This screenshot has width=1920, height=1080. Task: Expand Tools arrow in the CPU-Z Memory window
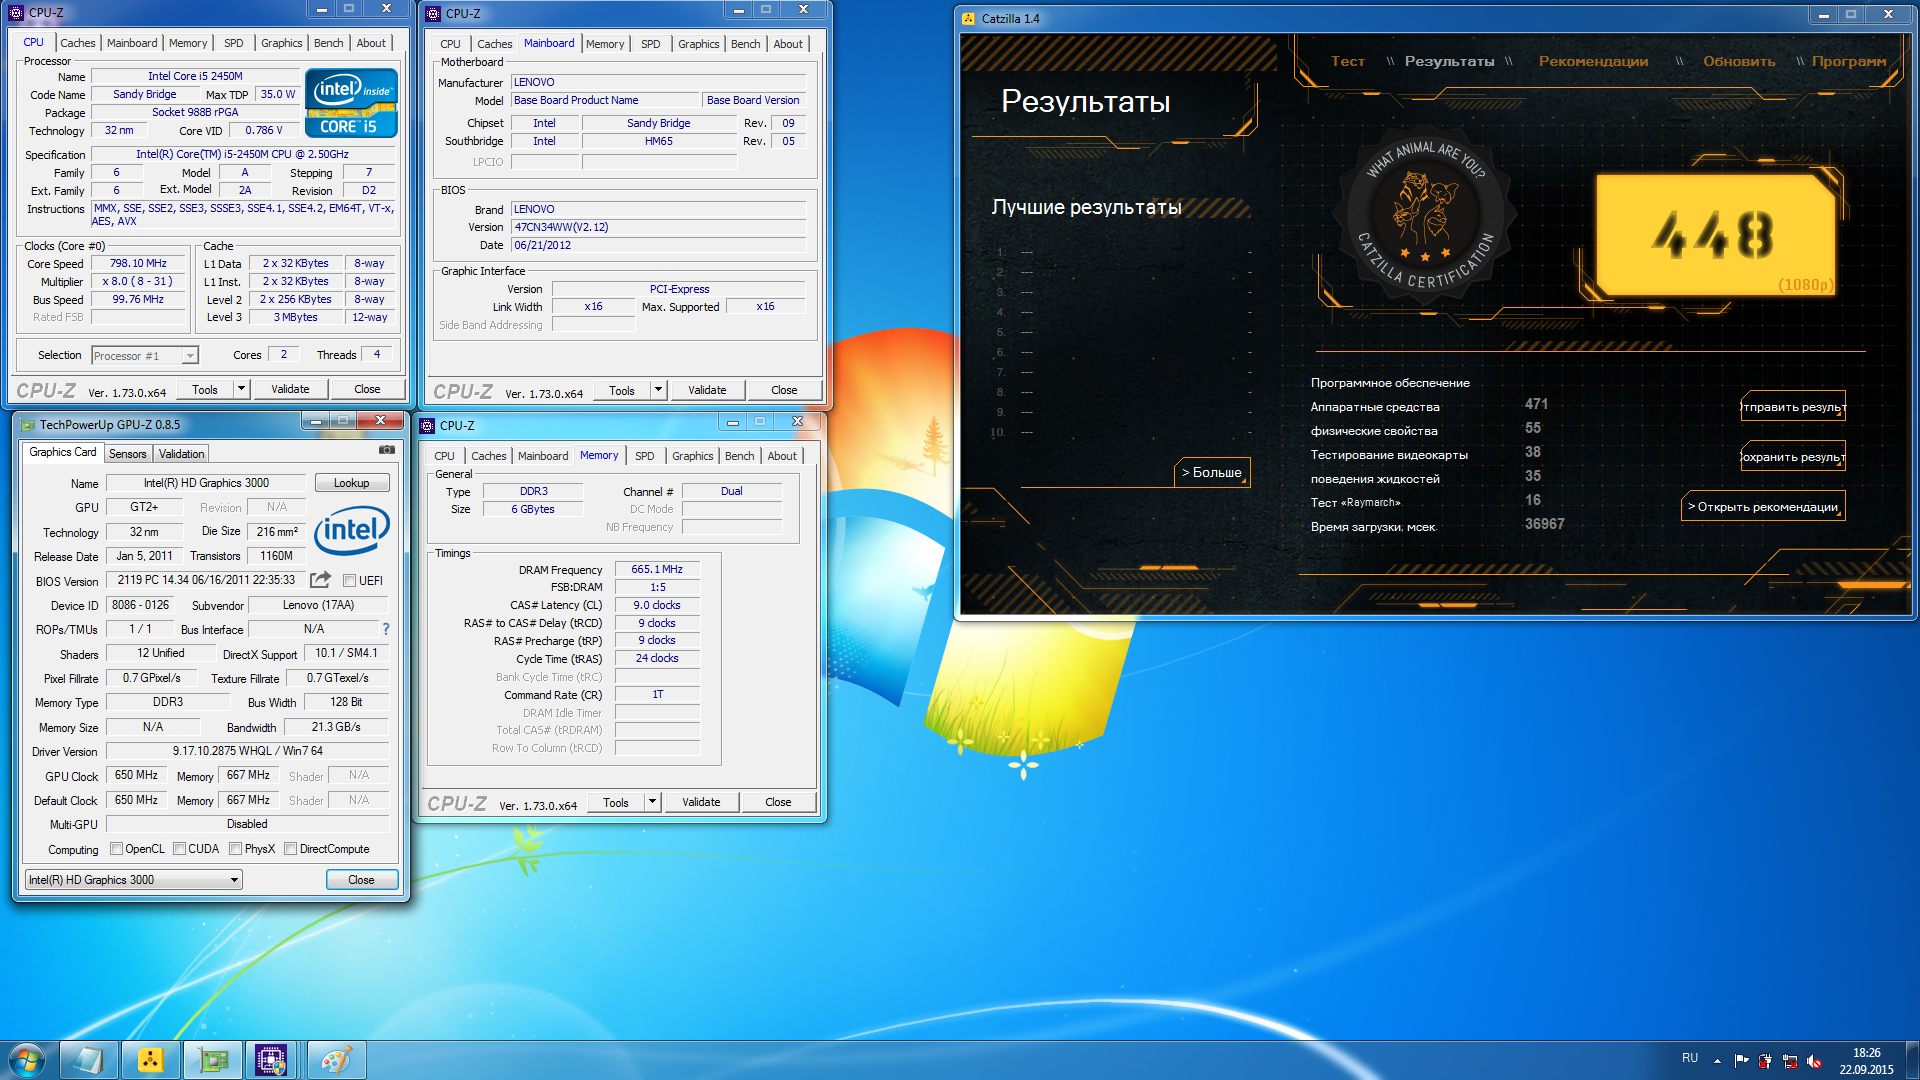tap(651, 802)
